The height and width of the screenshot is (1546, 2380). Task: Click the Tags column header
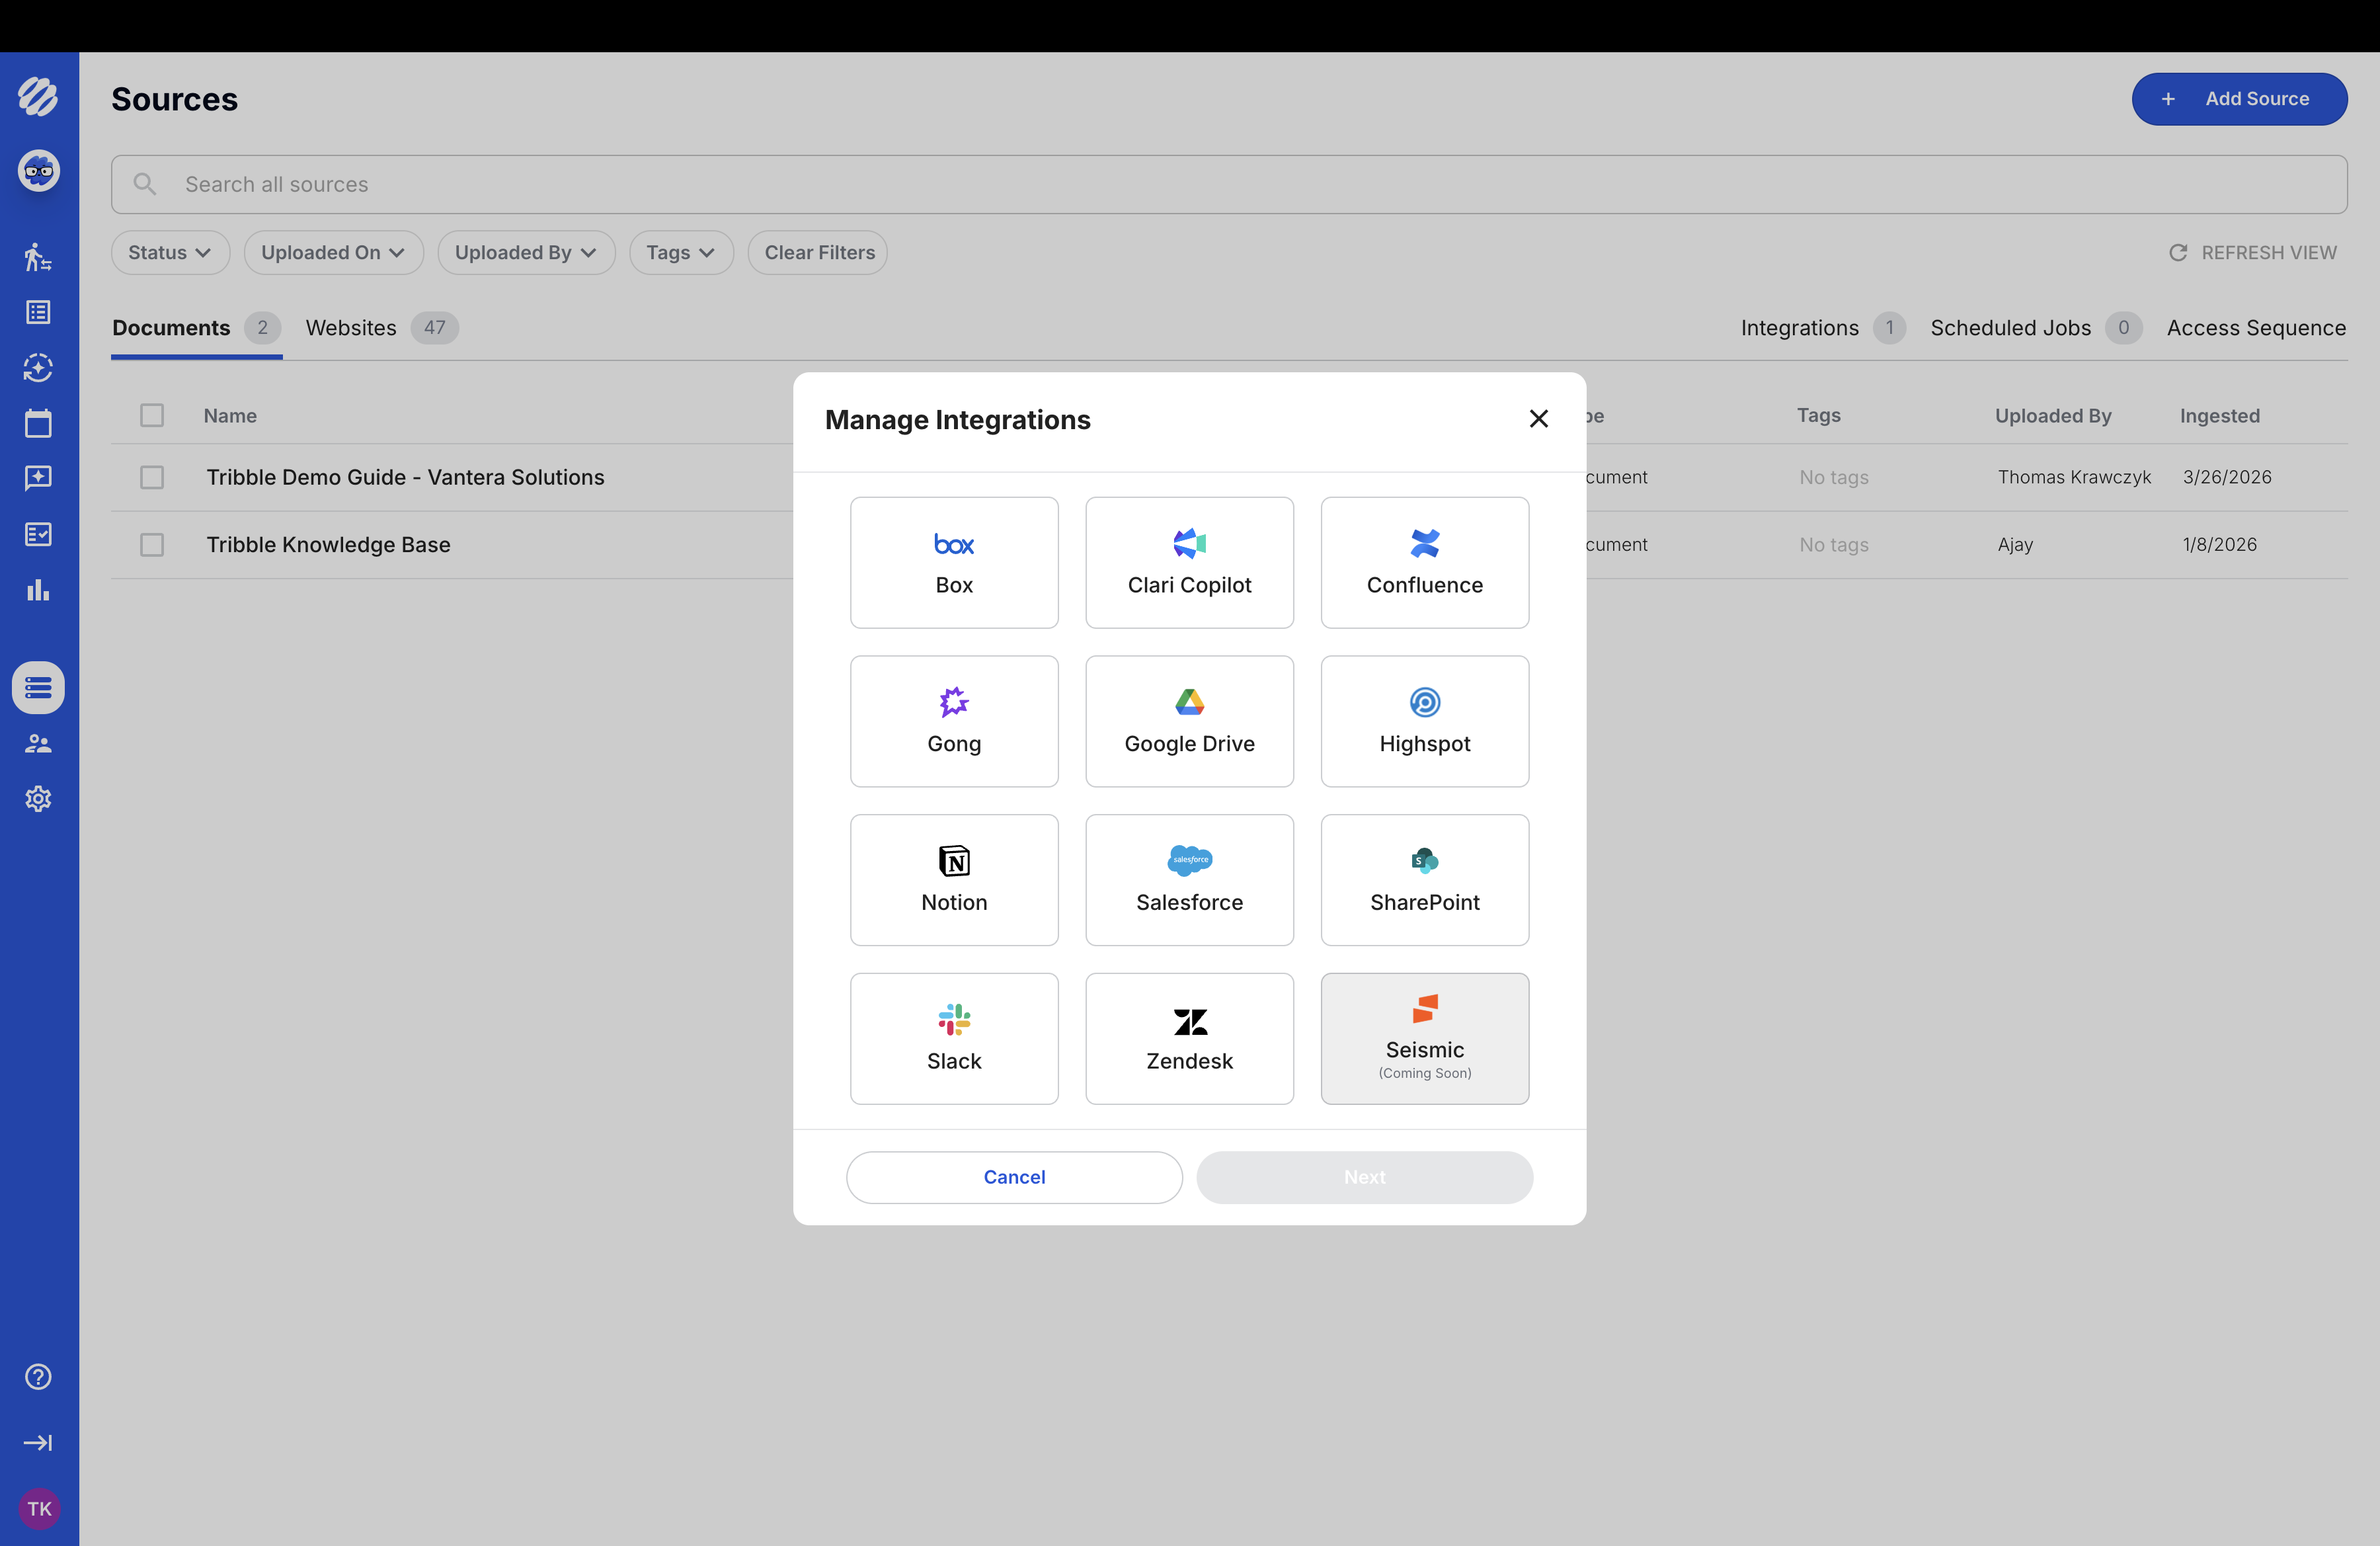click(1818, 415)
